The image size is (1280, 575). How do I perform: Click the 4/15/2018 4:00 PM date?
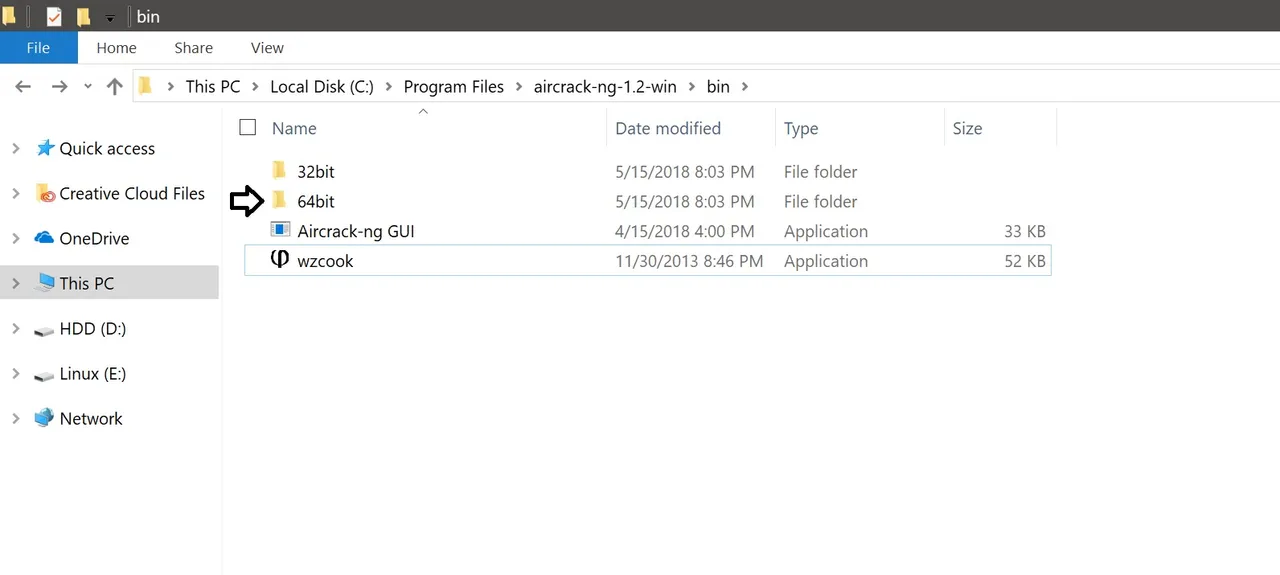tap(685, 232)
